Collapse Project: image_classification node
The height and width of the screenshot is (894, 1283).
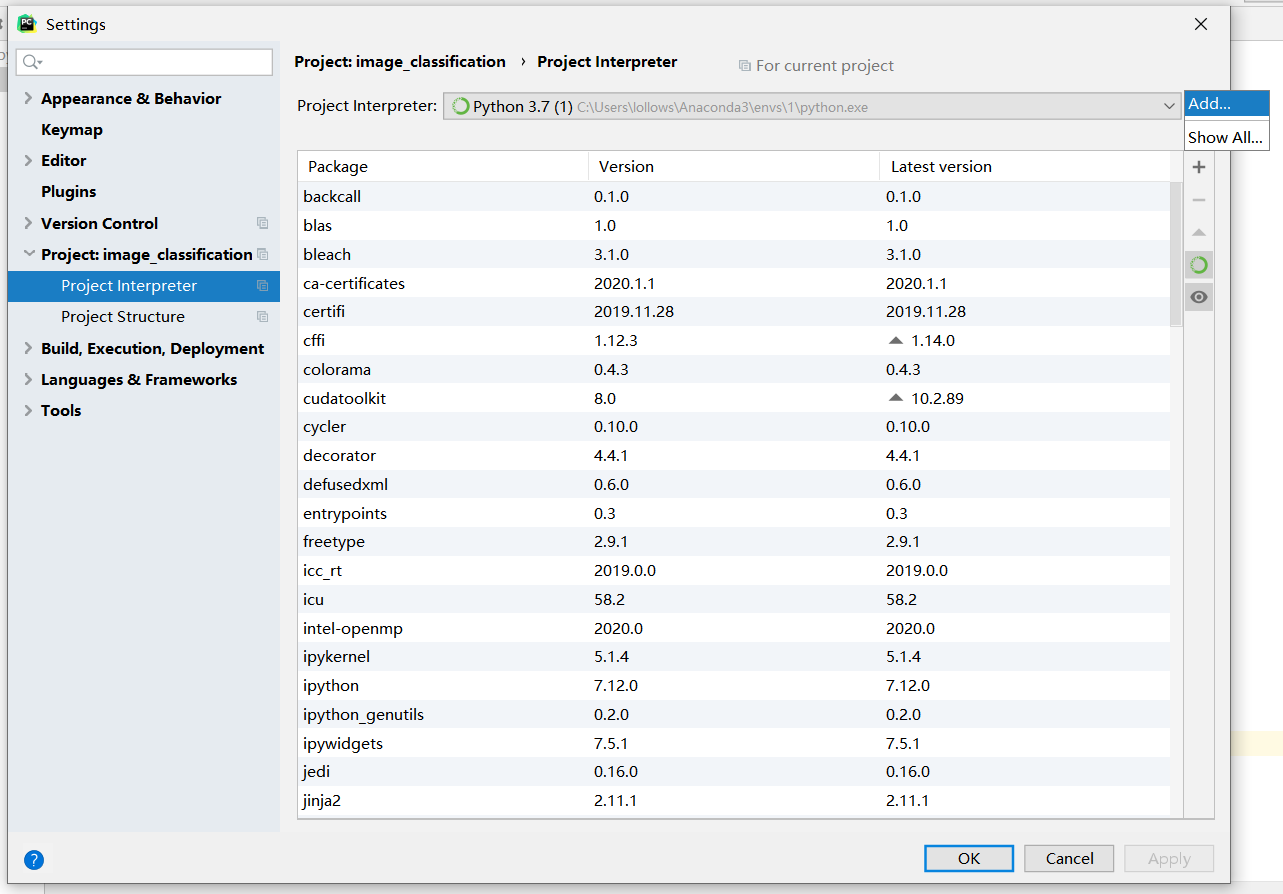28,254
